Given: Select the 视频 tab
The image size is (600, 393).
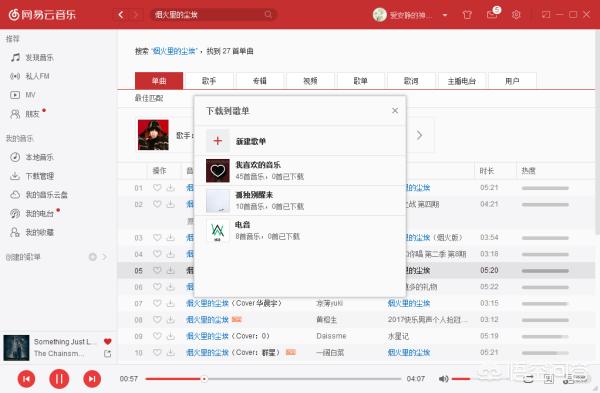Looking at the screenshot, I should pos(310,81).
